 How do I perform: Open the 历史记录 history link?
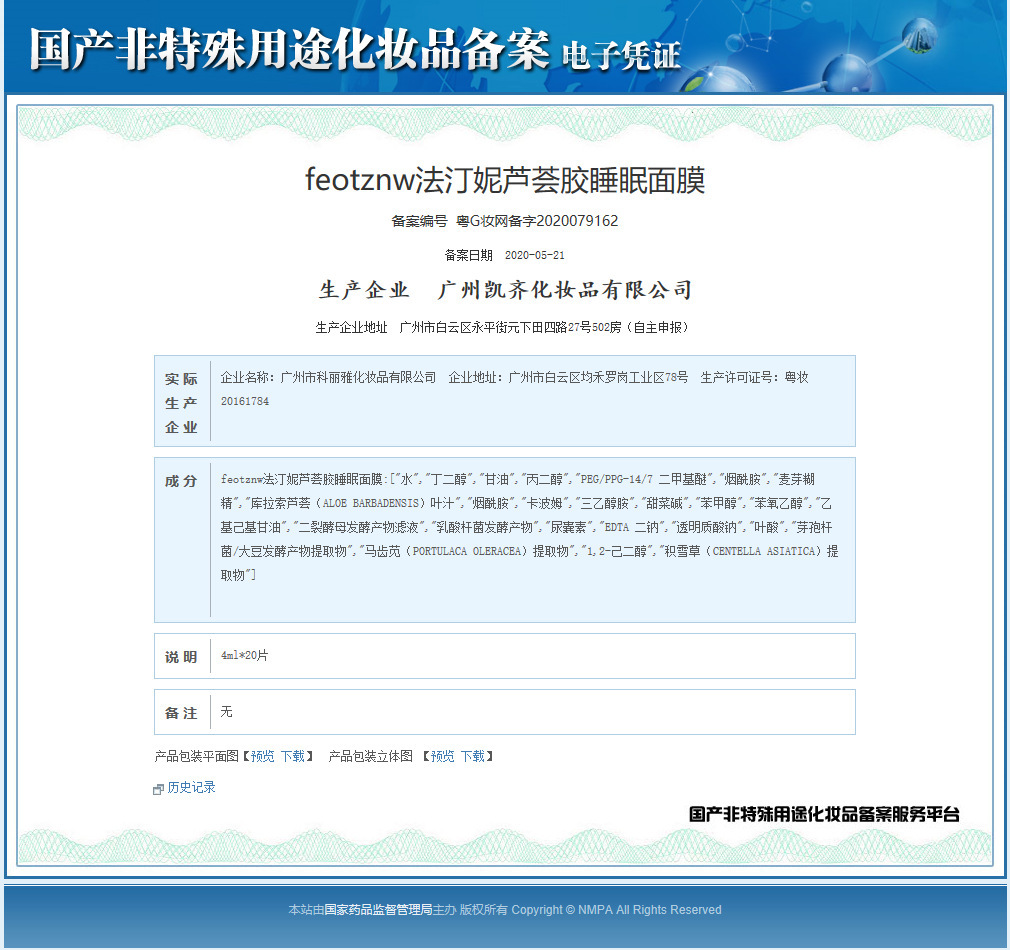pos(191,788)
